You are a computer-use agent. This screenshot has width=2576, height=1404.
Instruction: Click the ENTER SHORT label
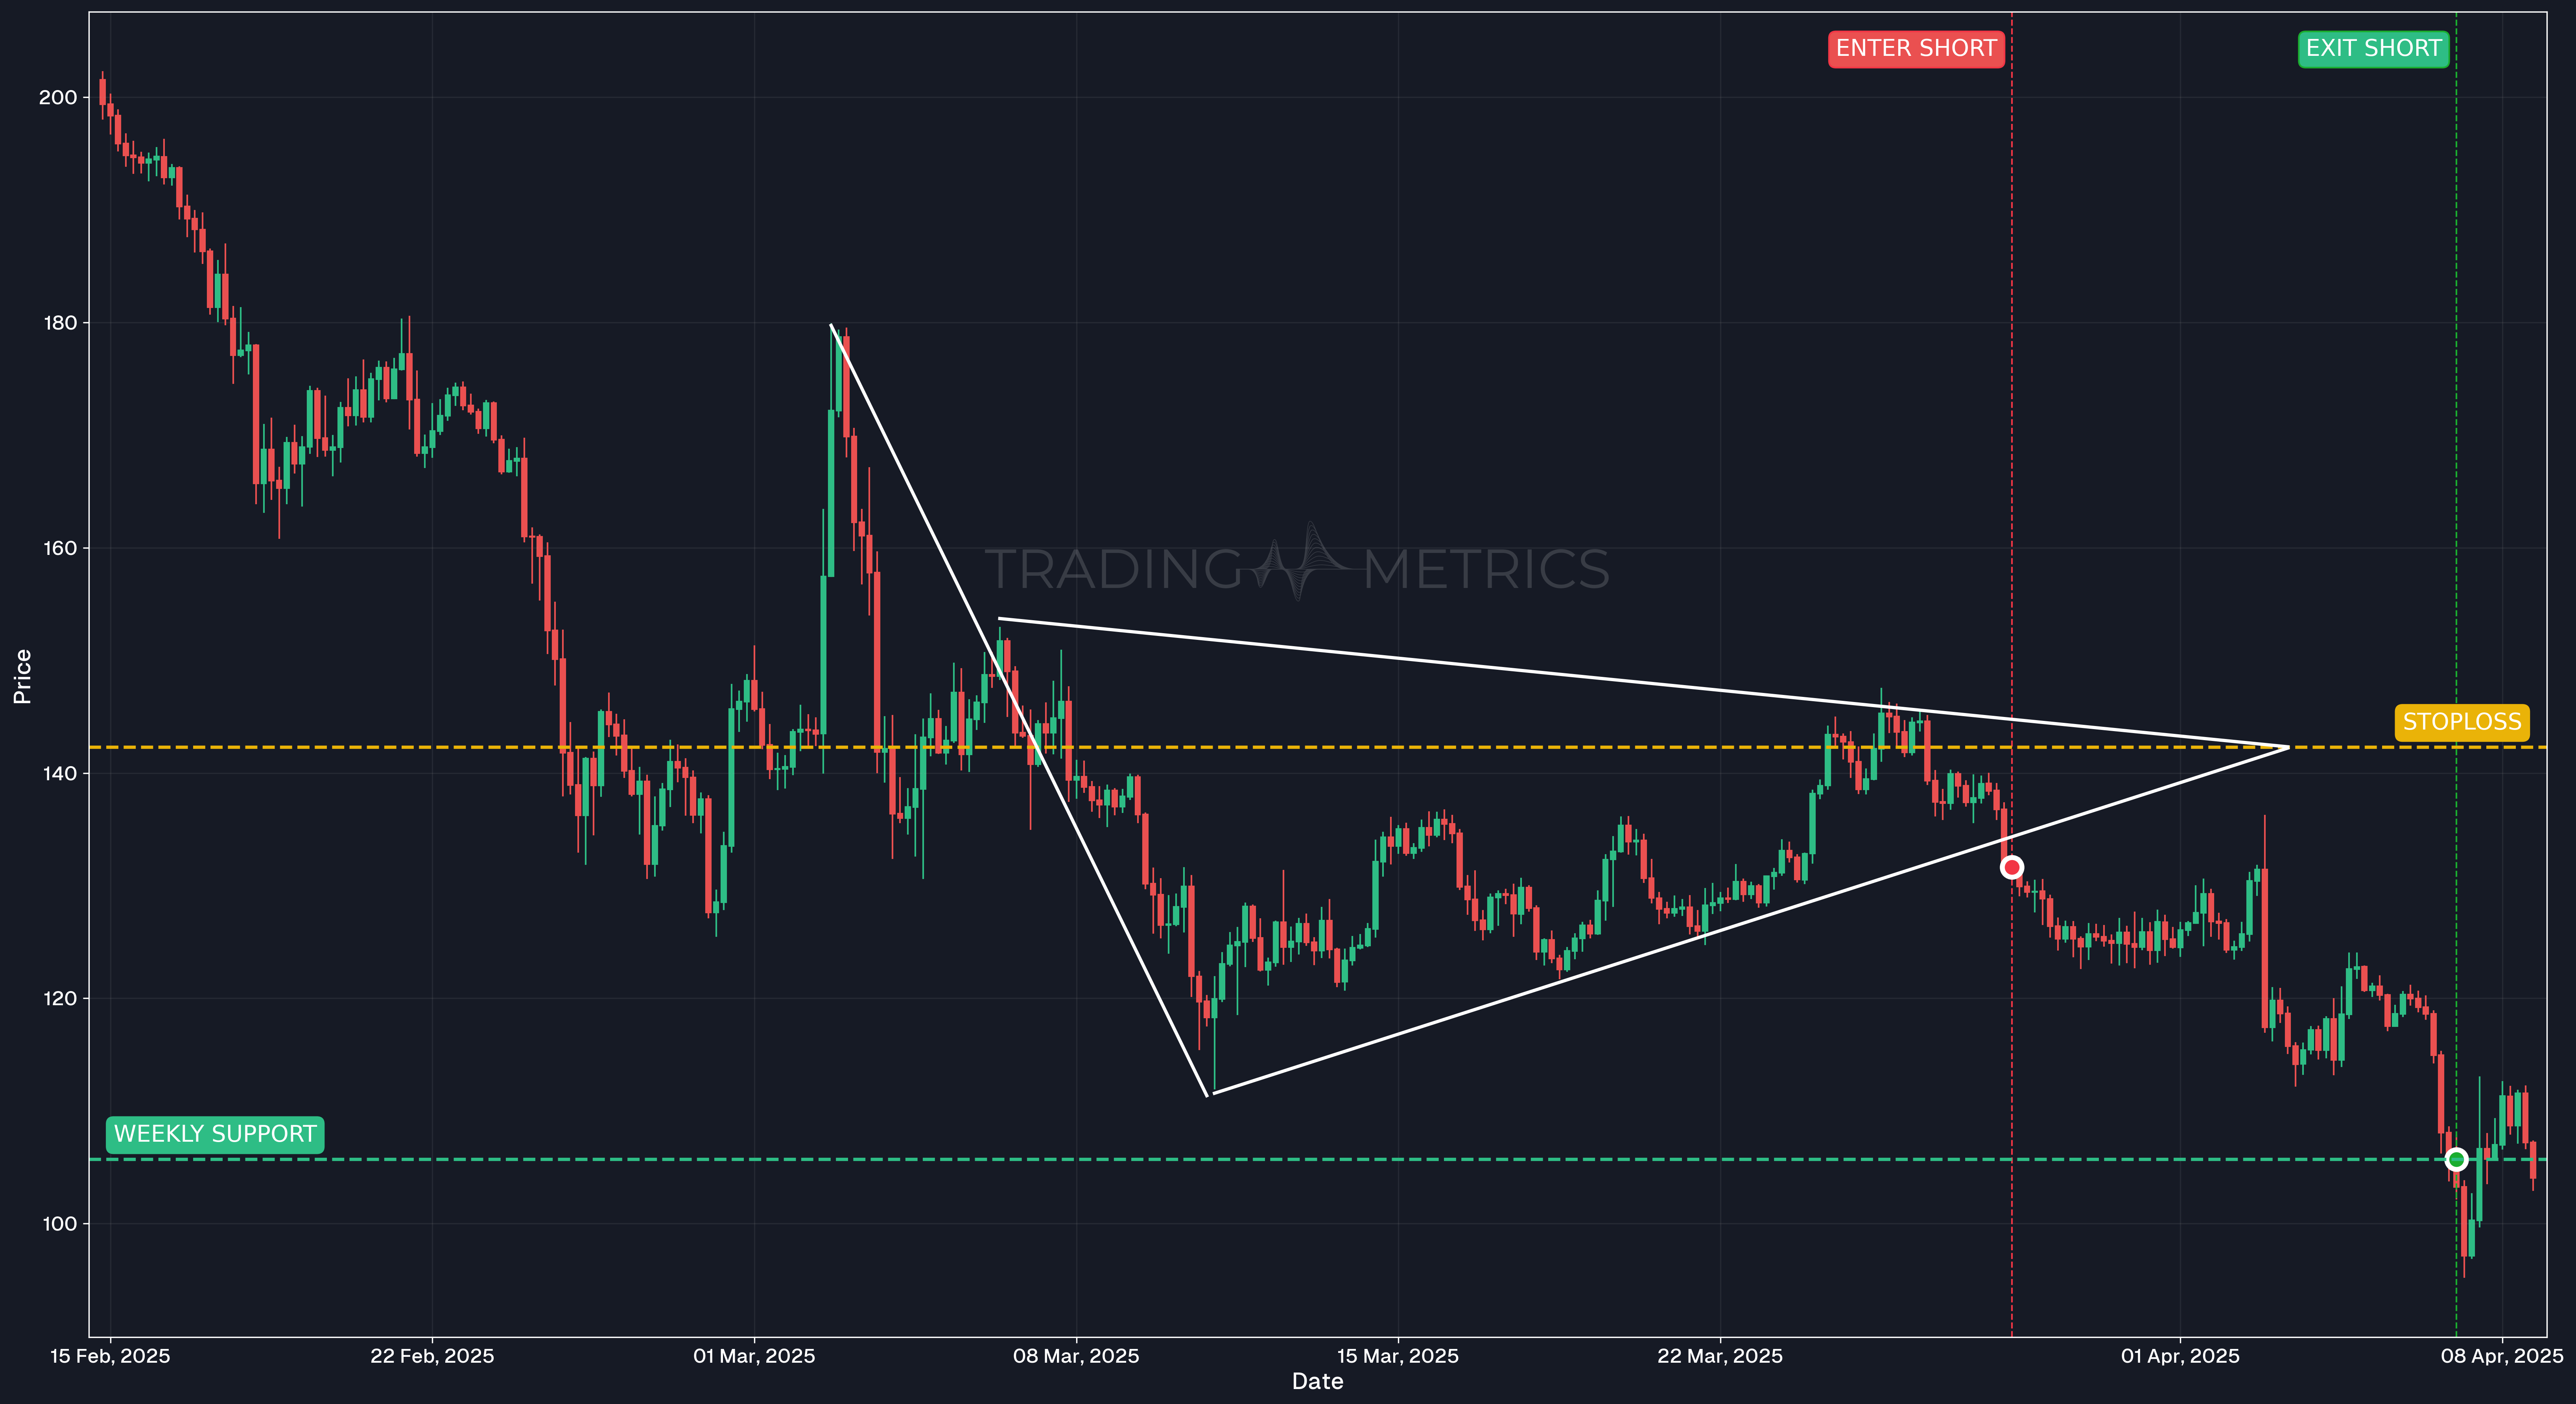(1916, 49)
